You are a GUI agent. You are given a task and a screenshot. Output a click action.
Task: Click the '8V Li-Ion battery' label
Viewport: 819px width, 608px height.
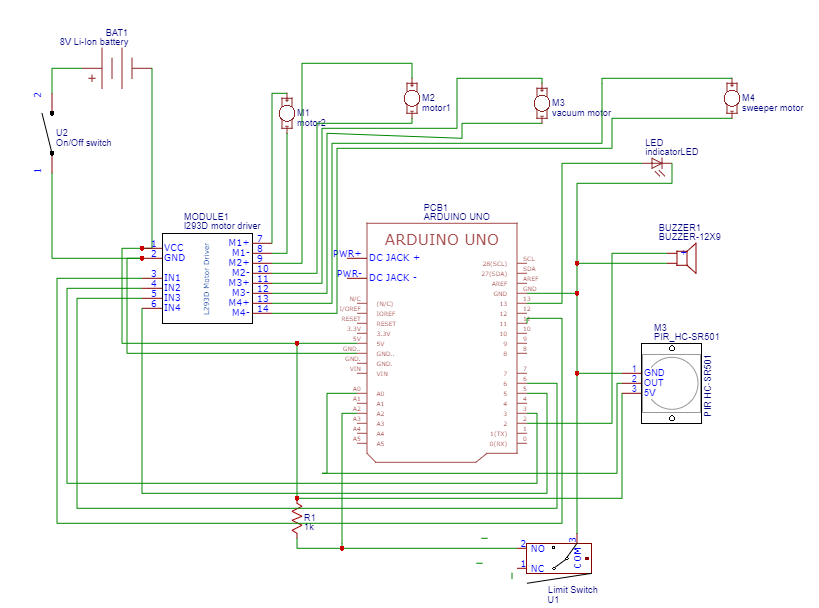tap(94, 42)
